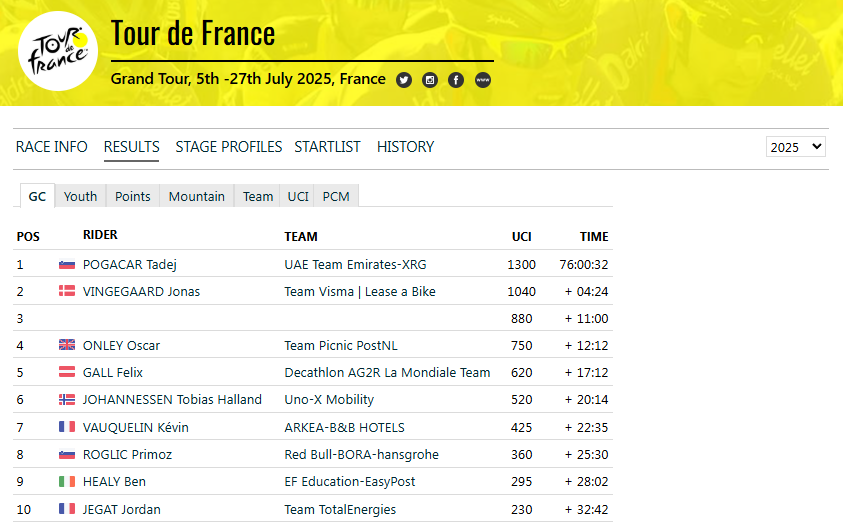Screen dimensions: 843x527
Task: Open Team TotalEnergies
Action: click(340, 509)
